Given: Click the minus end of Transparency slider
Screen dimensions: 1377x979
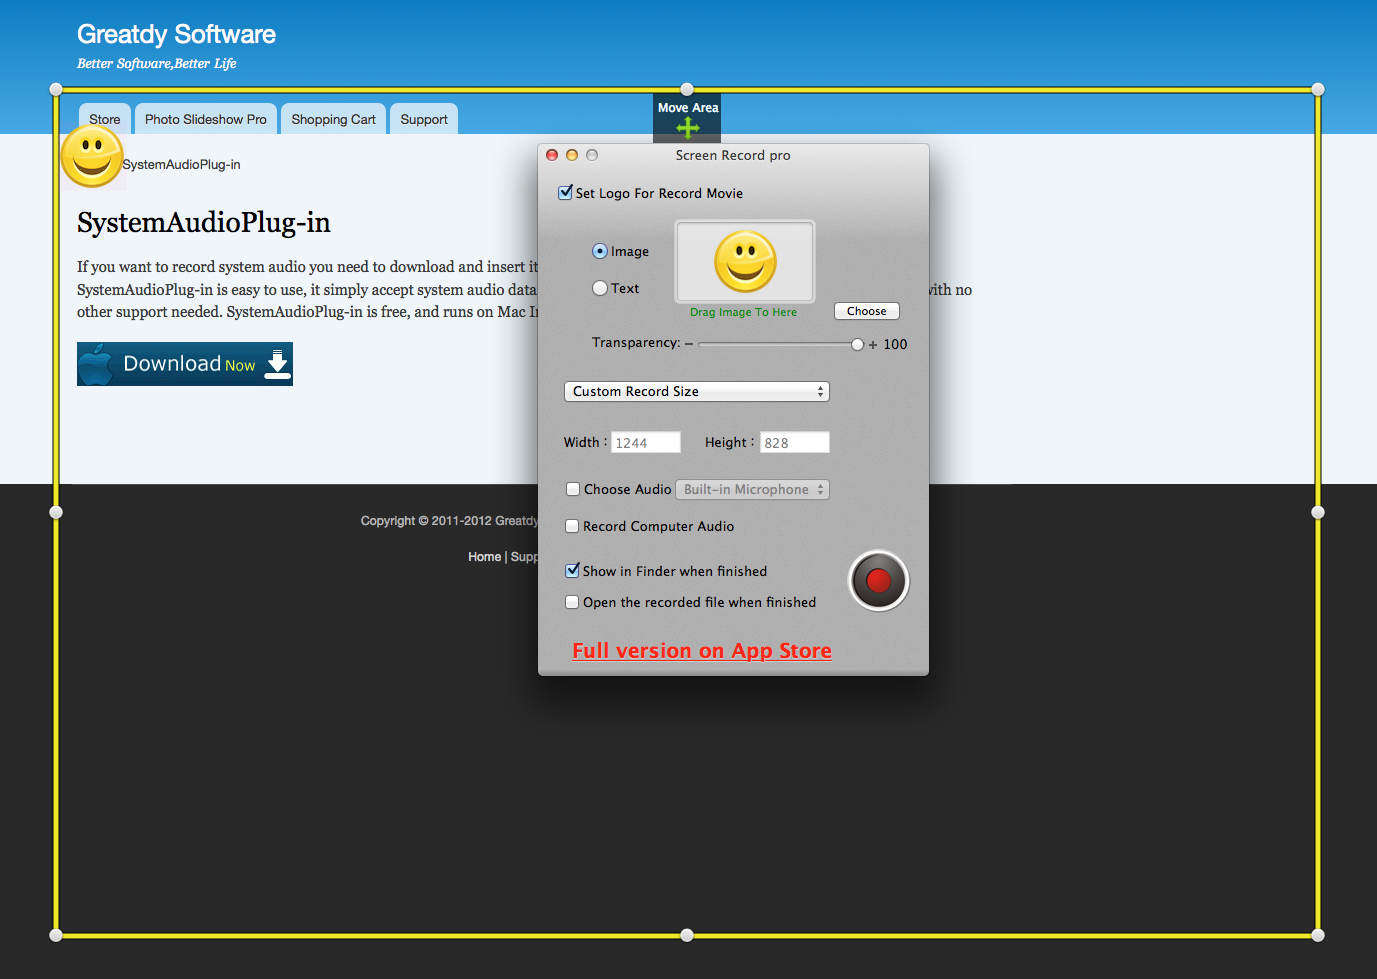Looking at the screenshot, I should 689,344.
